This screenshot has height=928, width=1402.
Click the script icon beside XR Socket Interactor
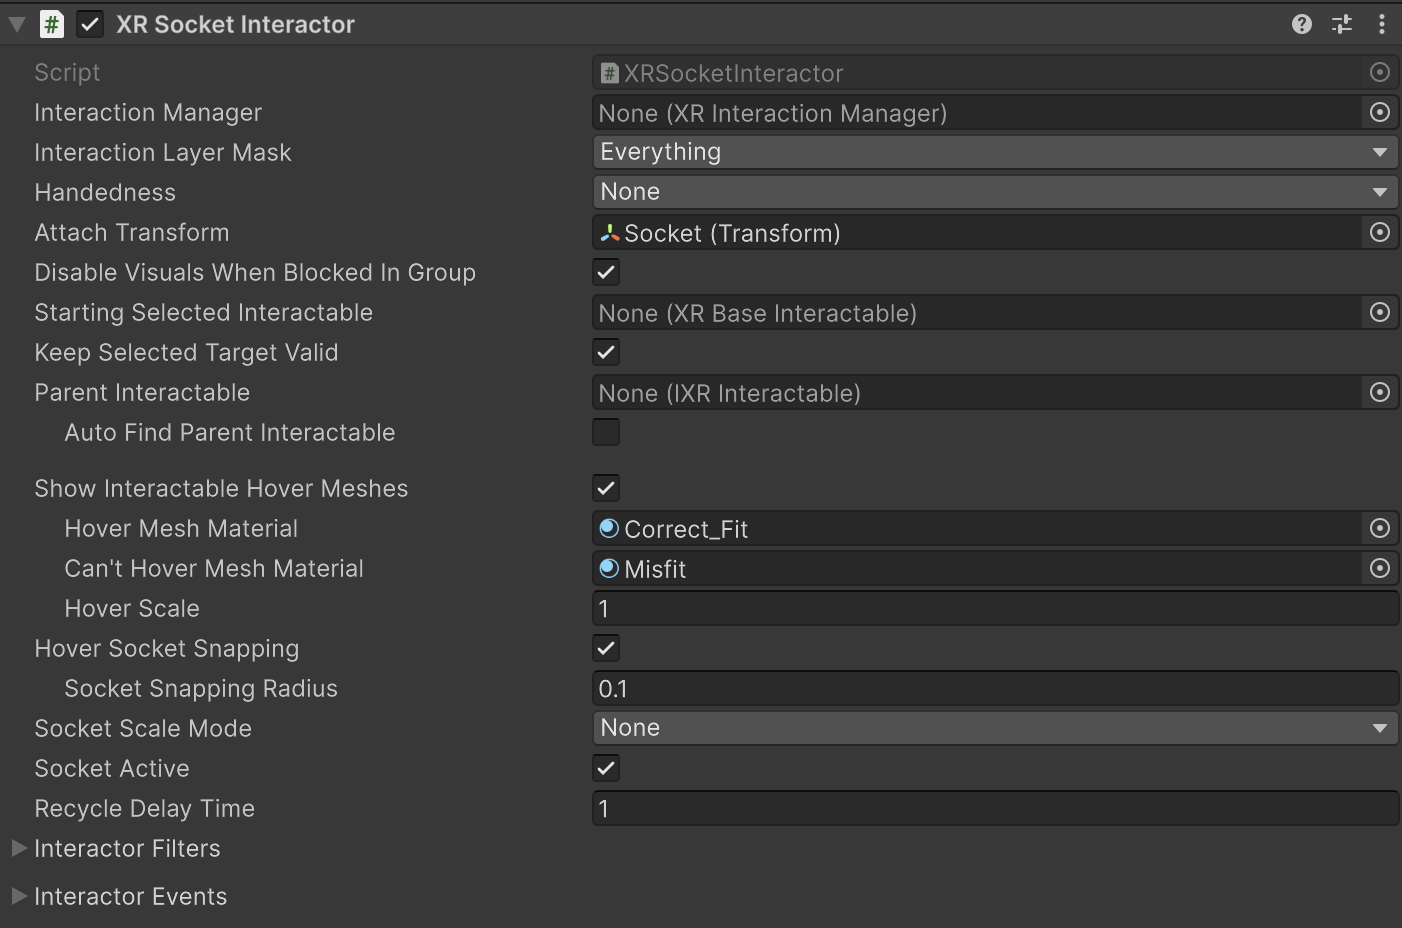pos(51,24)
